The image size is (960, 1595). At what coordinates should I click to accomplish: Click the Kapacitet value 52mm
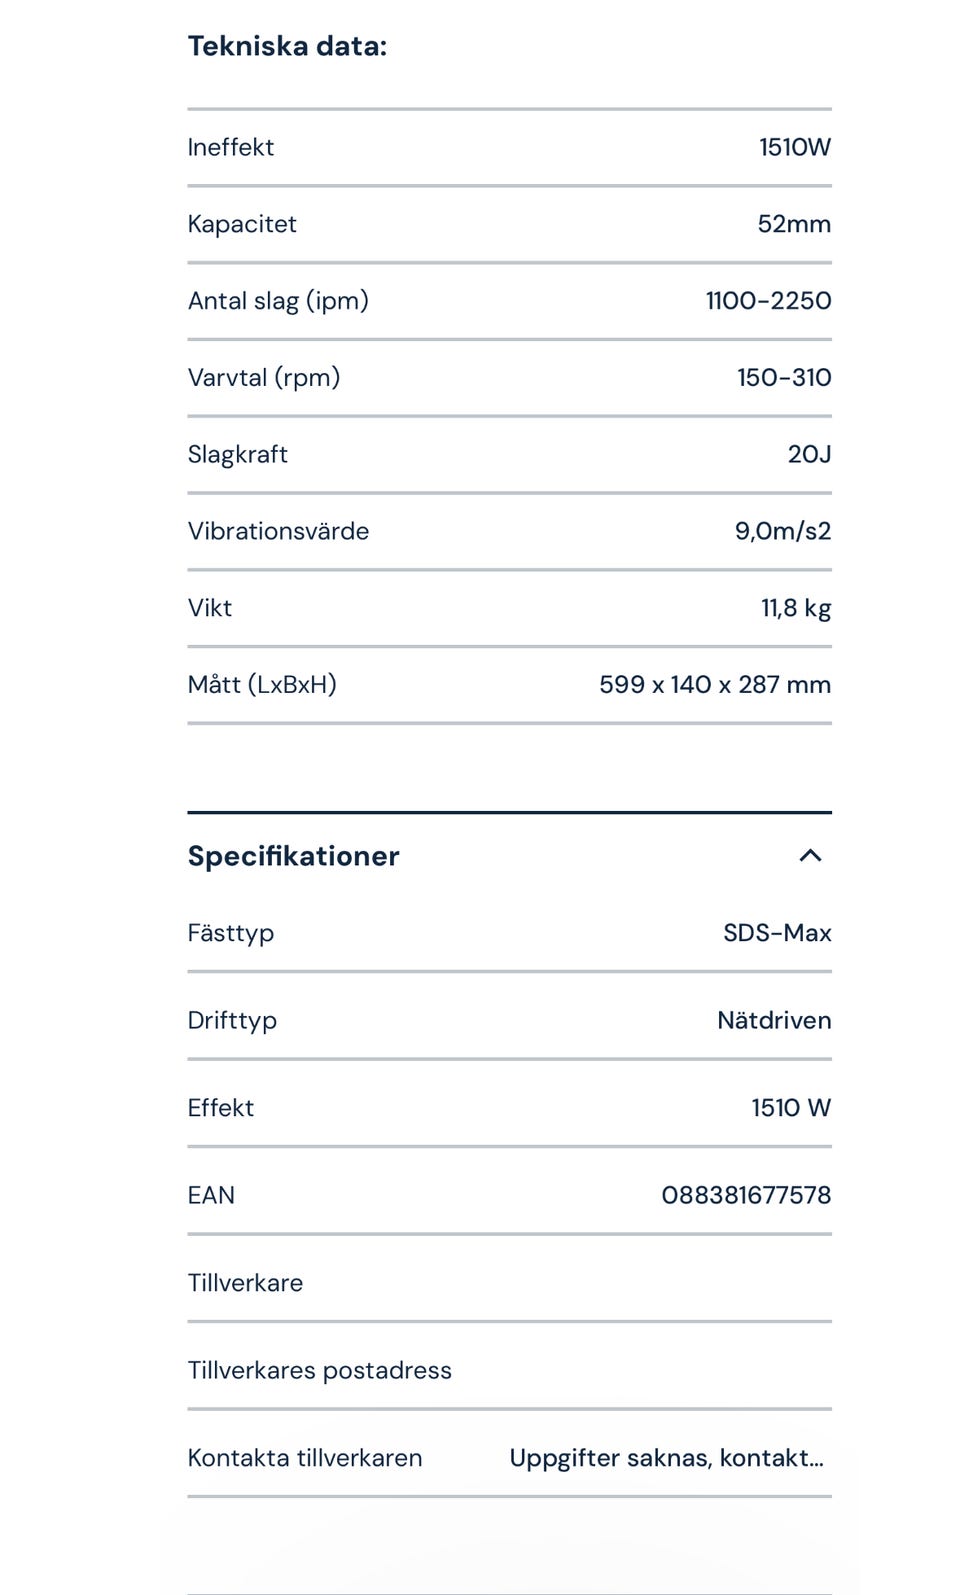(794, 224)
